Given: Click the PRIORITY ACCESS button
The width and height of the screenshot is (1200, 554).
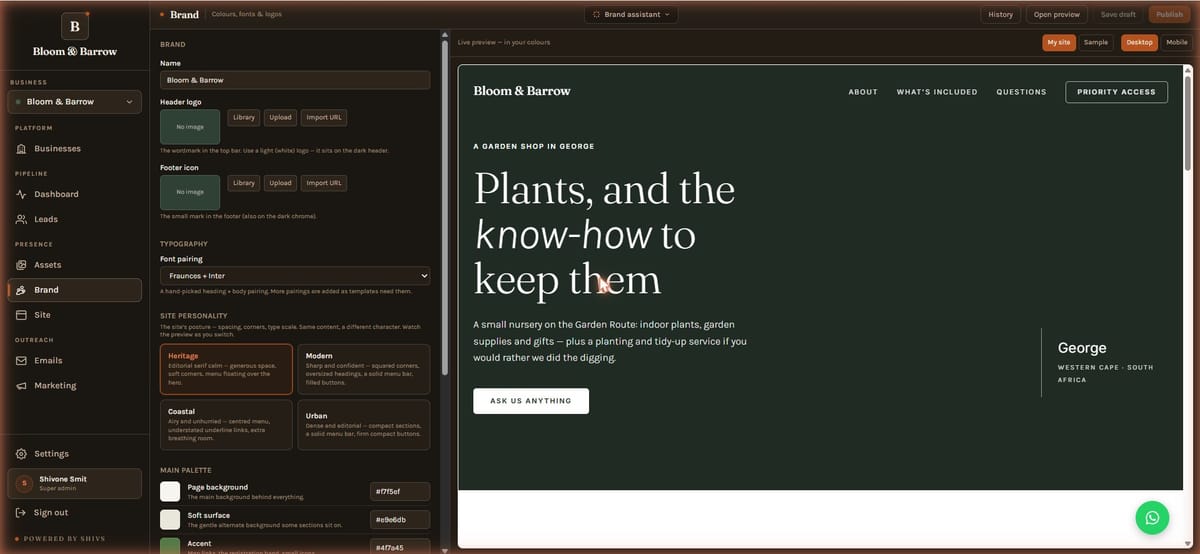Looking at the screenshot, I should pos(1116,92).
